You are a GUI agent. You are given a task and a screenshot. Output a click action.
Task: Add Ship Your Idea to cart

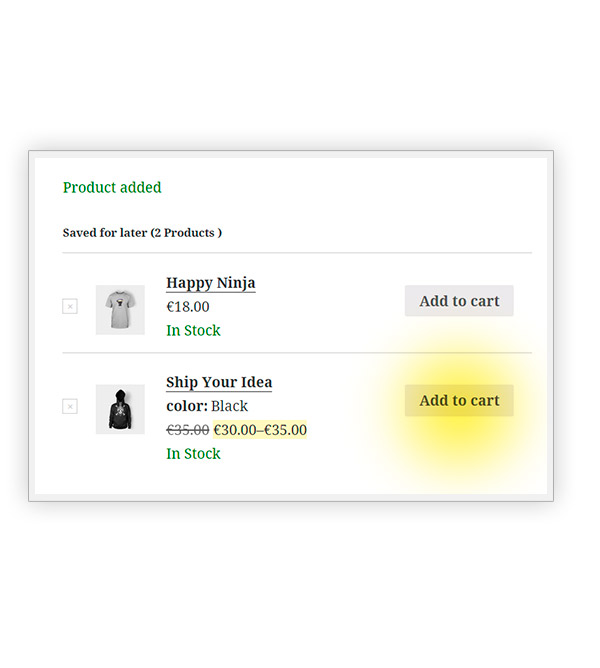[x=459, y=400]
